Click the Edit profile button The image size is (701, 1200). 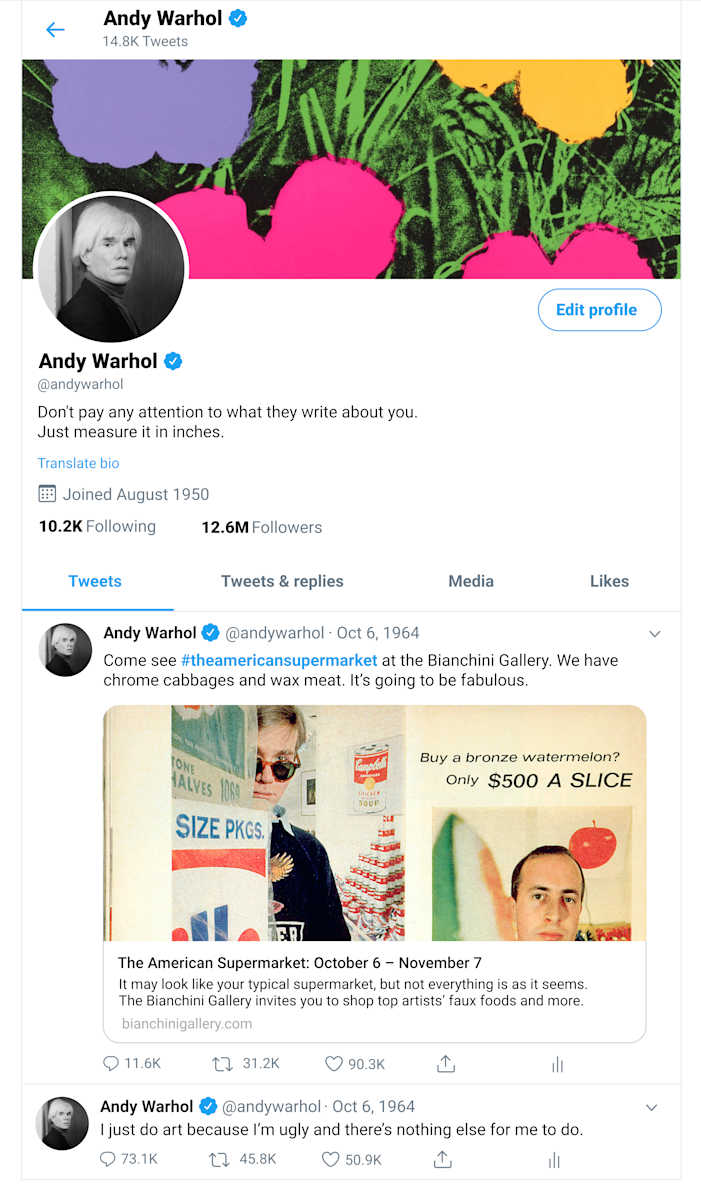click(x=599, y=310)
